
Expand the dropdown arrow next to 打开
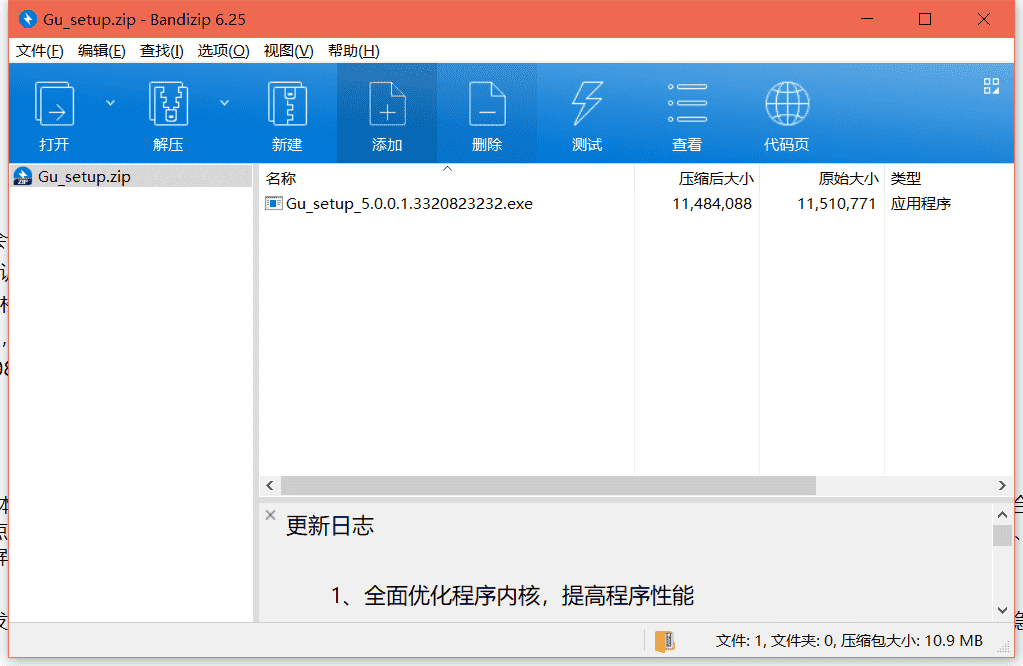click(x=110, y=103)
